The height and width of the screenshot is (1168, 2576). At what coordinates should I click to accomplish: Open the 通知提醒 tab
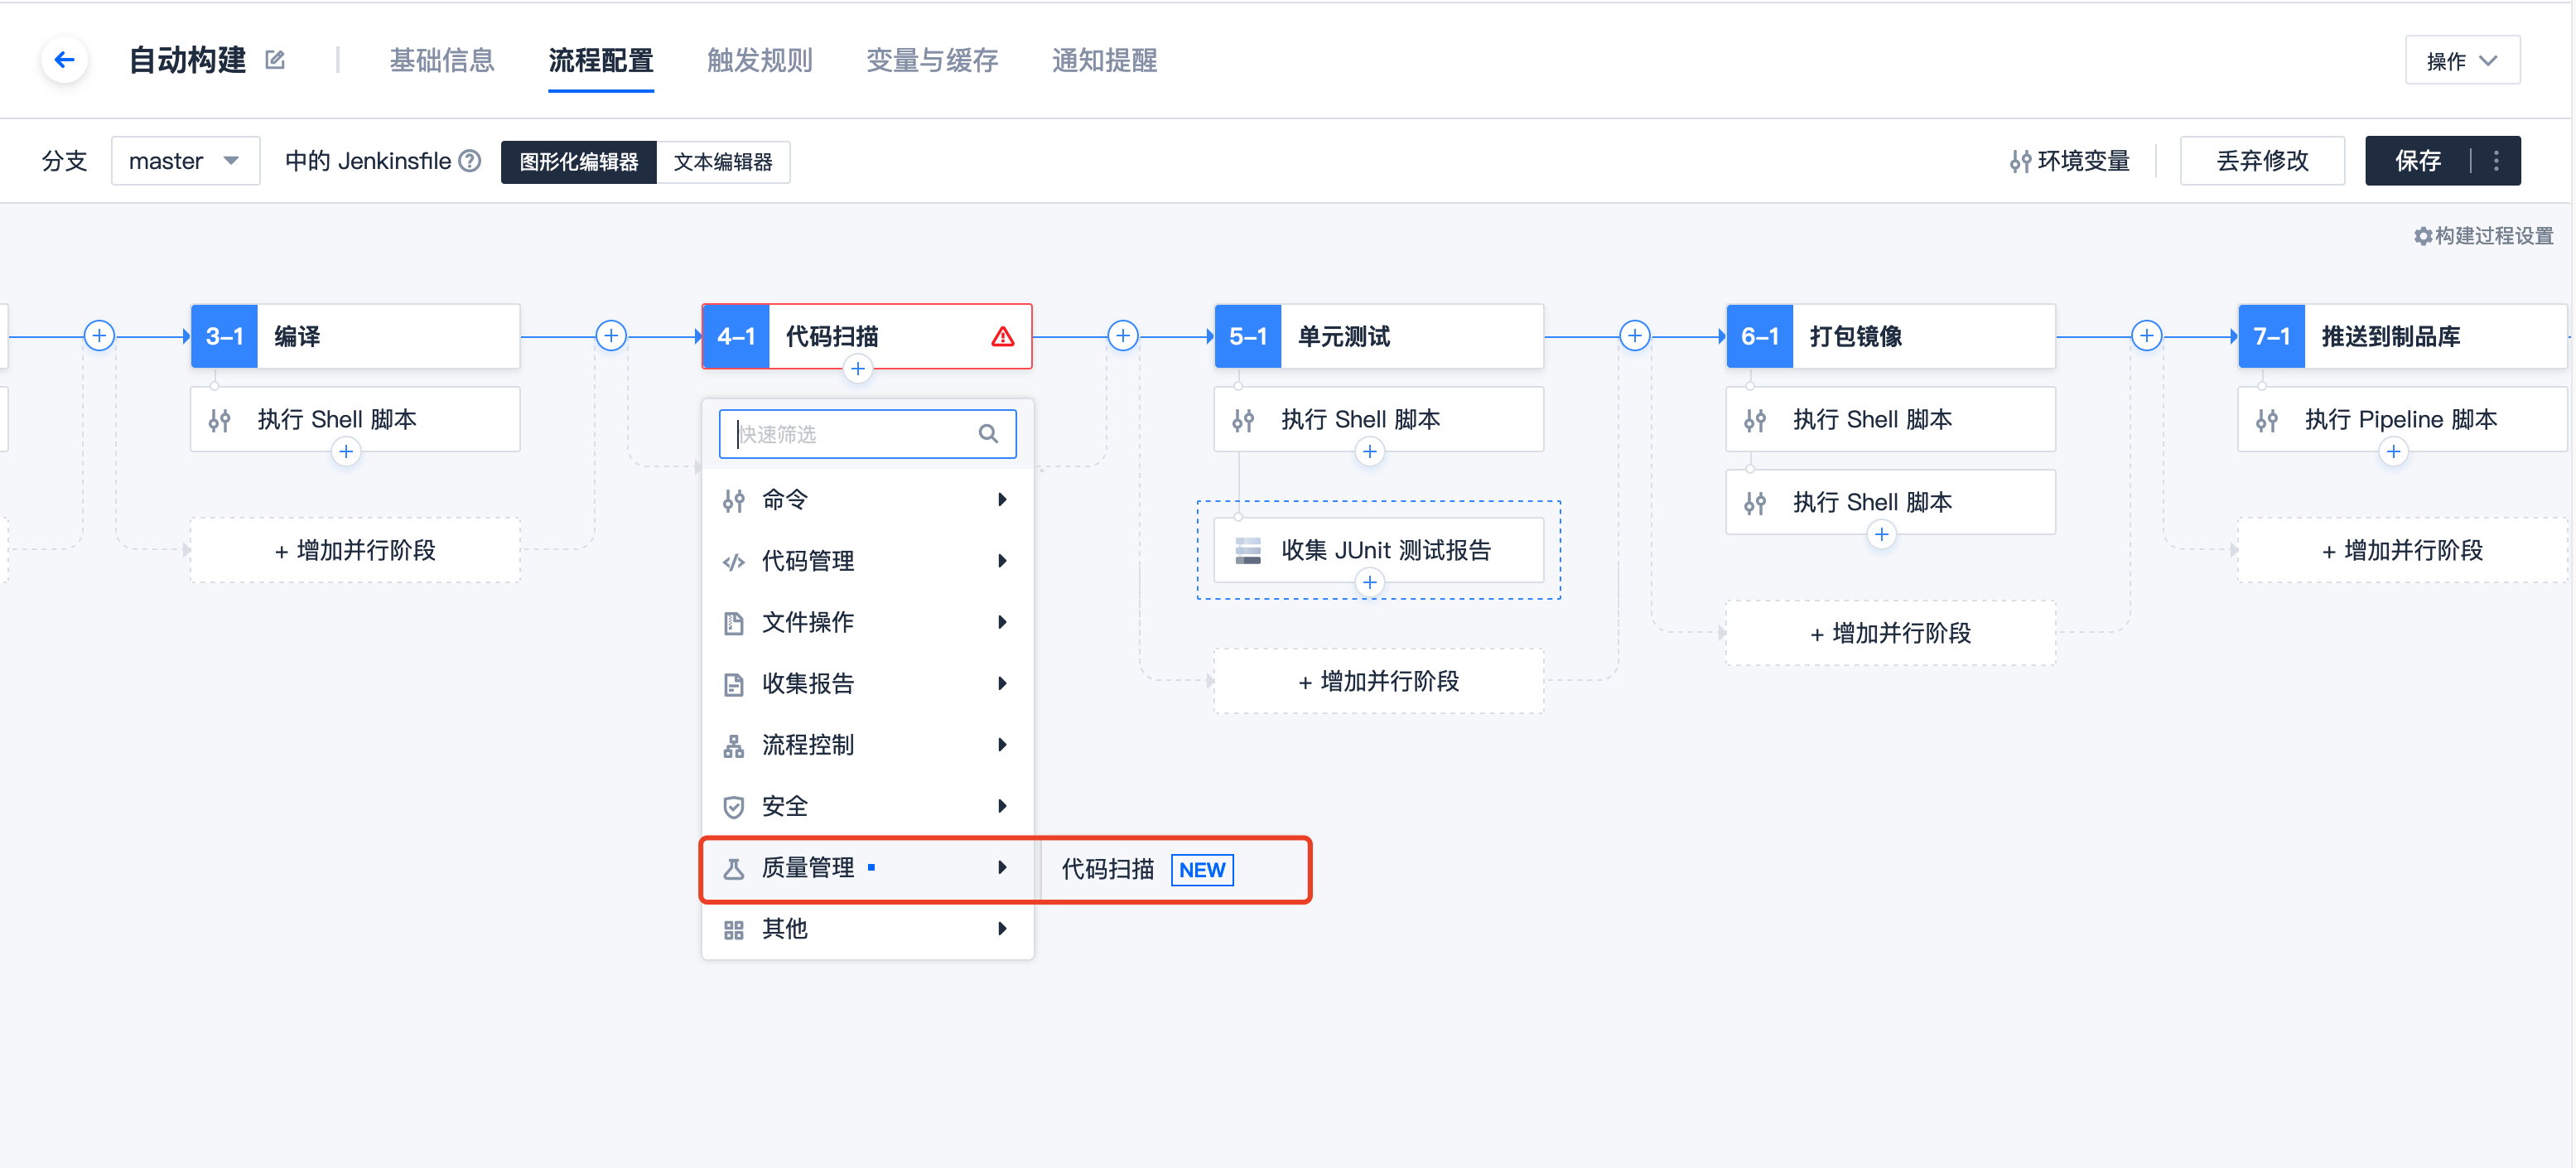coord(1105,60)
